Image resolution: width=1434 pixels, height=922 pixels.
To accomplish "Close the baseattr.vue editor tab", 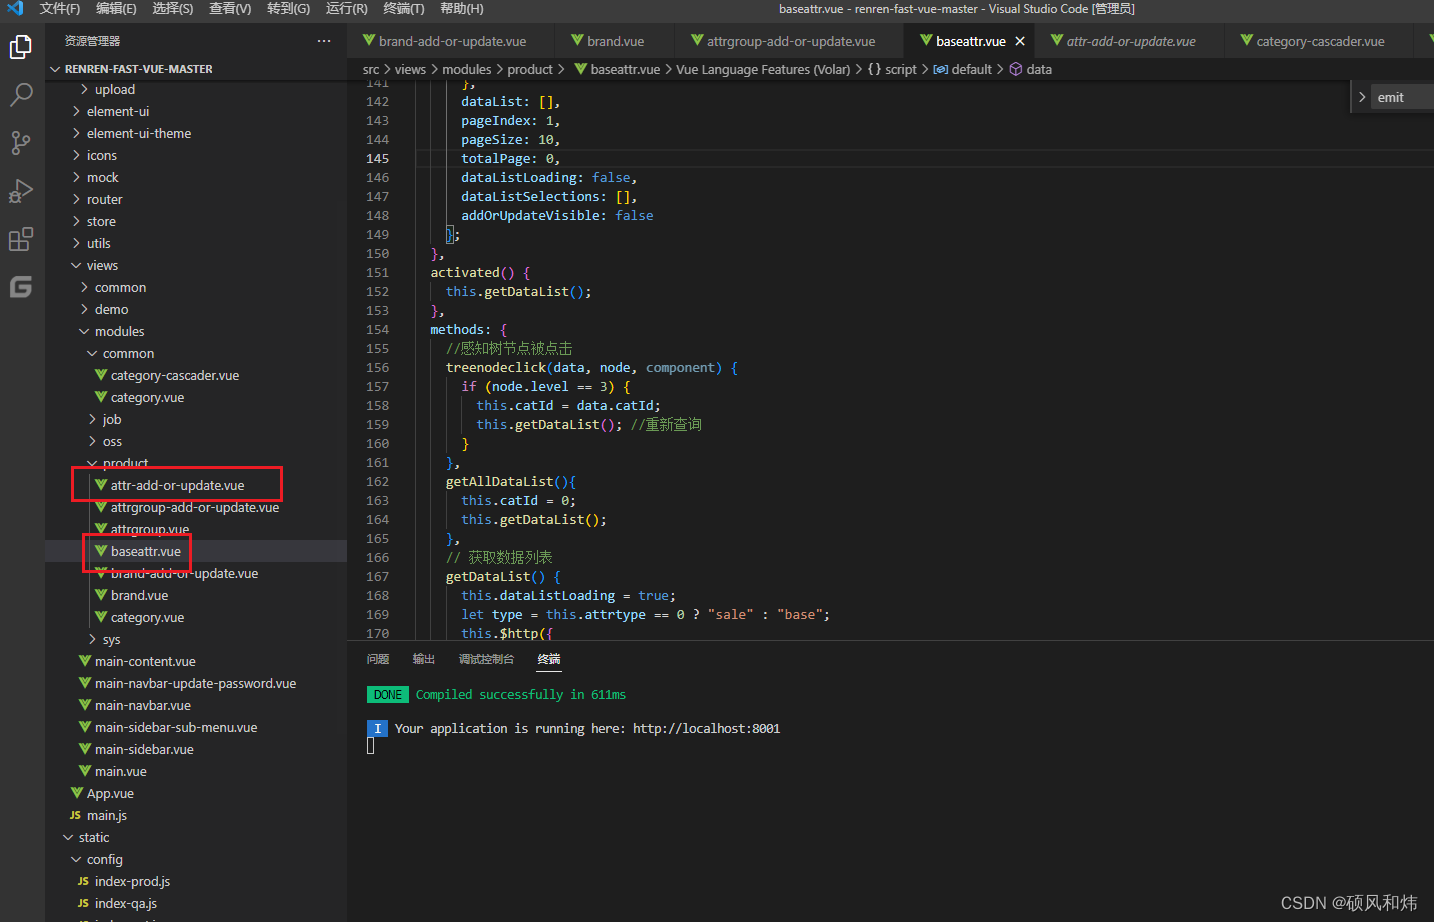I will point(1020,41).
